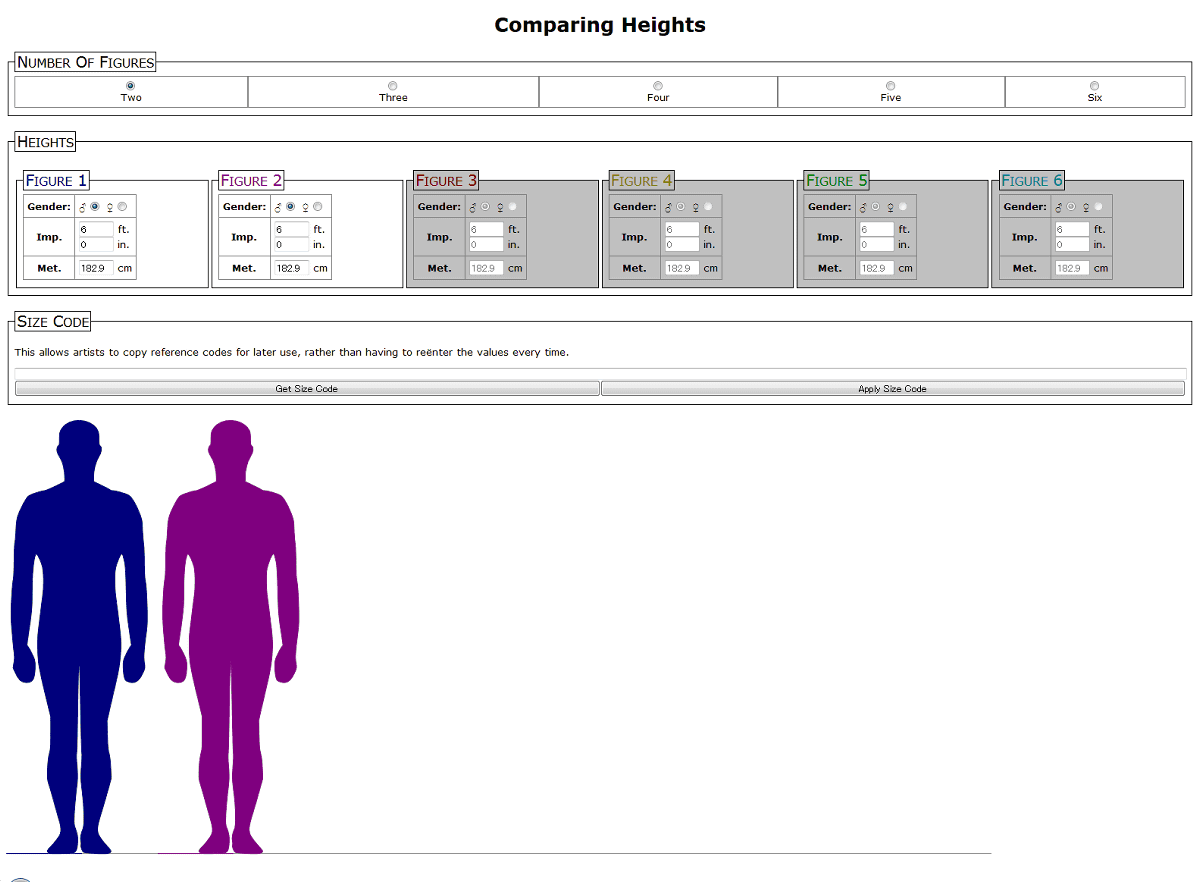The width and height of the screenshot is (1200, 882).
Task: Focus the size code text field
Action: (x=600, y=374)
